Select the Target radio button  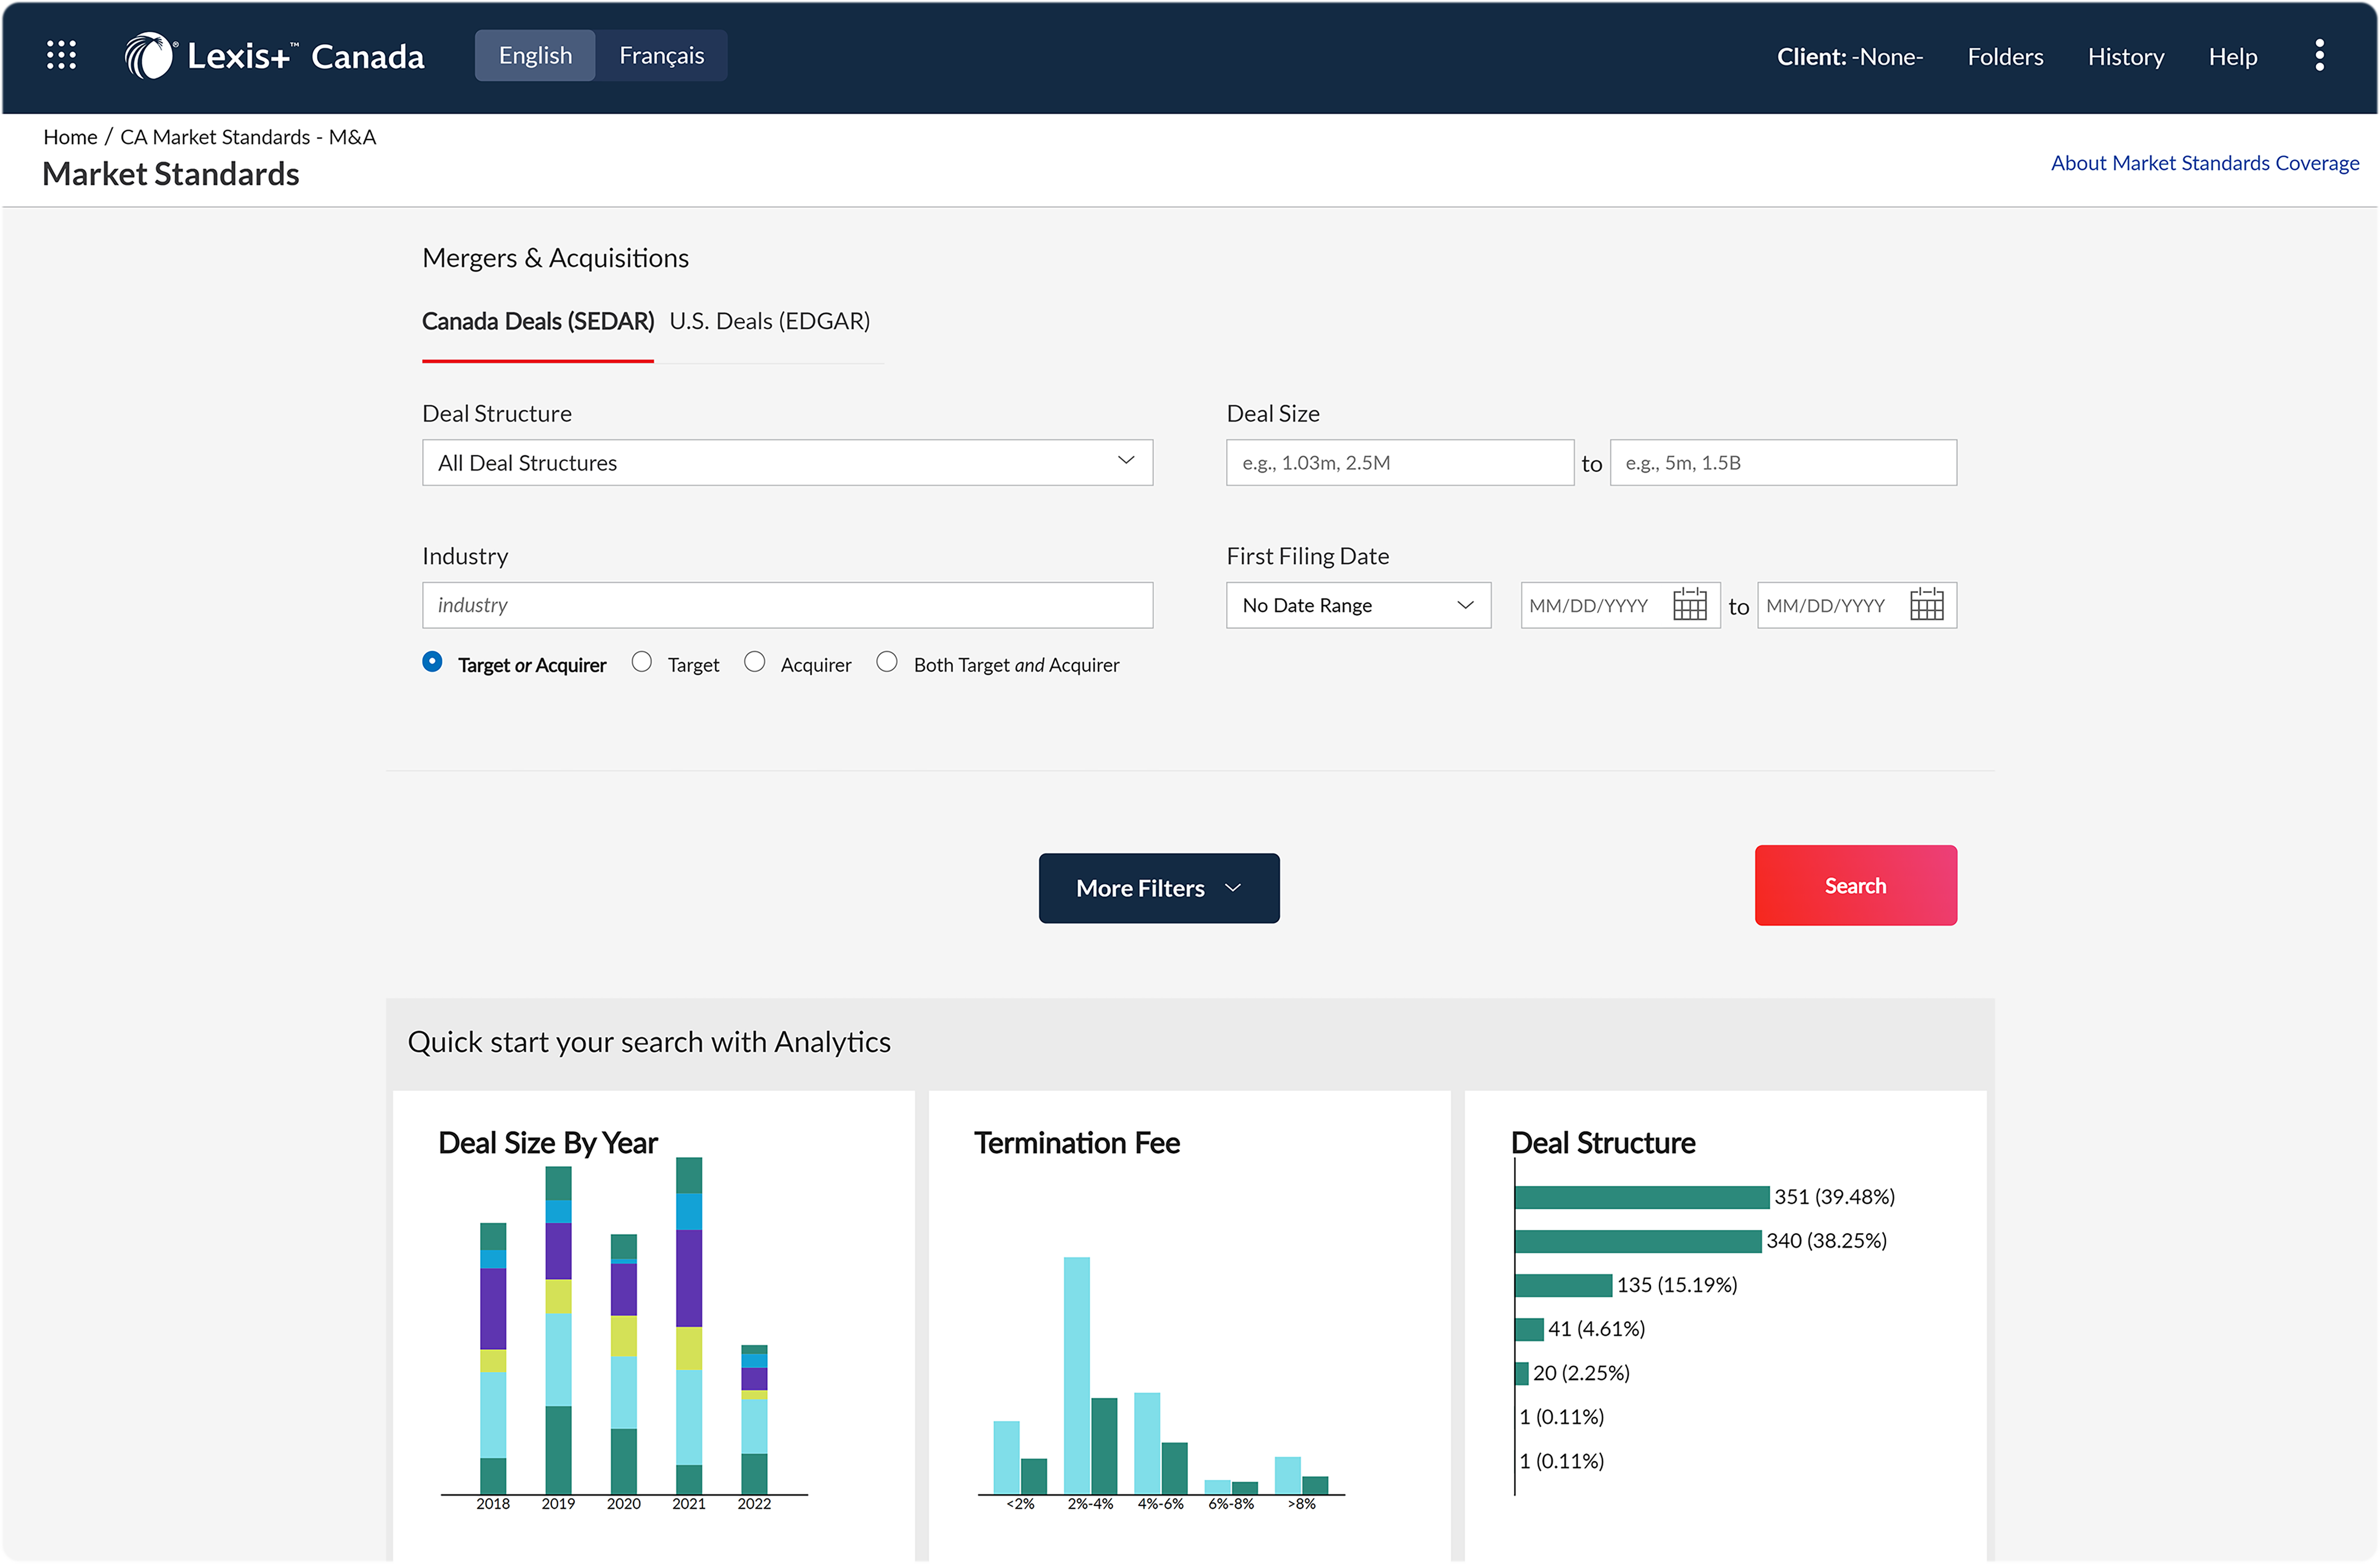click(642, 663)
